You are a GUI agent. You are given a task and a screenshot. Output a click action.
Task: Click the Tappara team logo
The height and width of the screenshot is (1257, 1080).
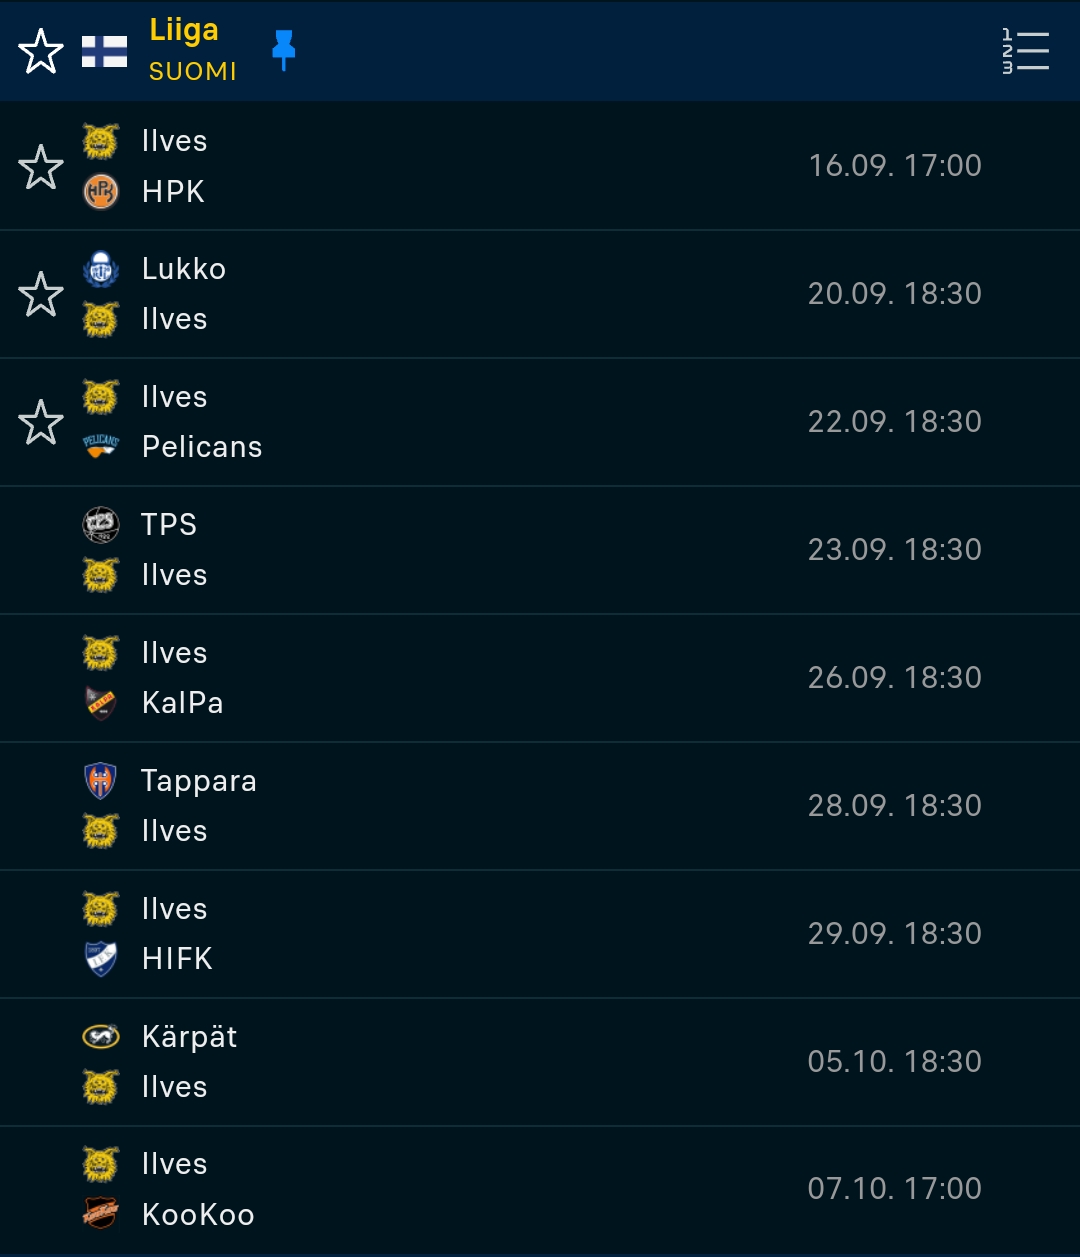pyautogui.click(x=100, y=781)
